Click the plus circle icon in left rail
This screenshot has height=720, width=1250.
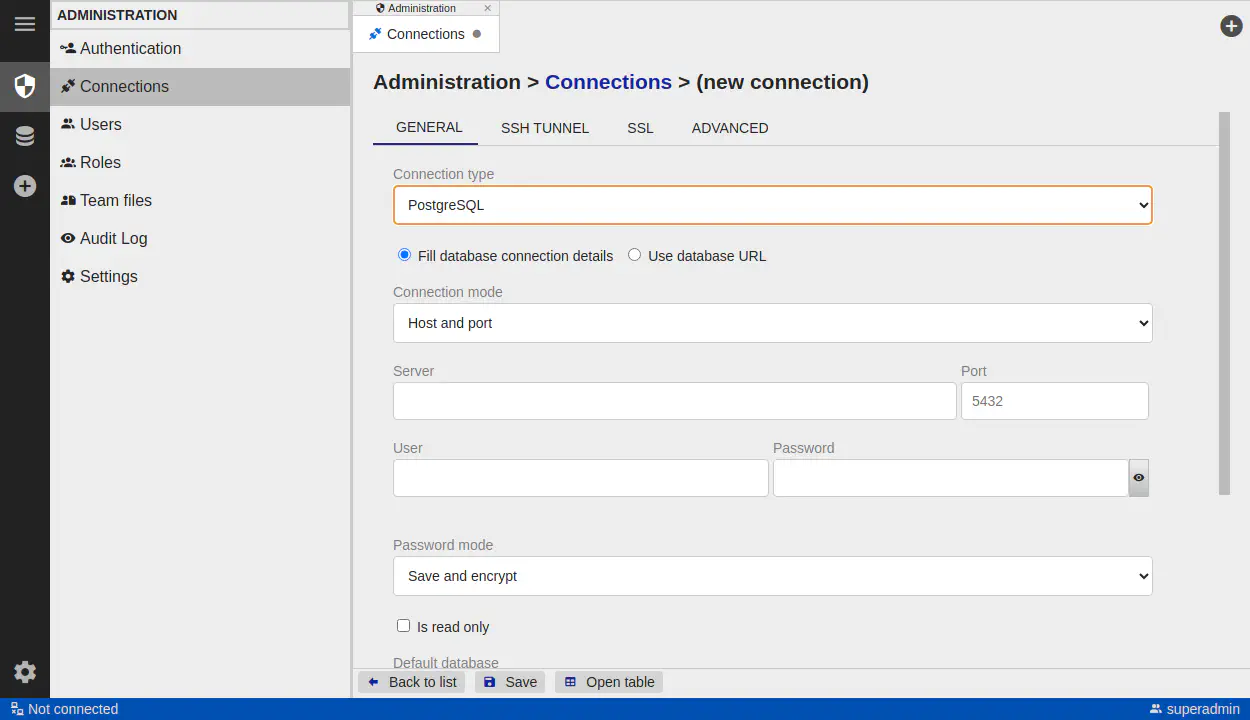25,186
